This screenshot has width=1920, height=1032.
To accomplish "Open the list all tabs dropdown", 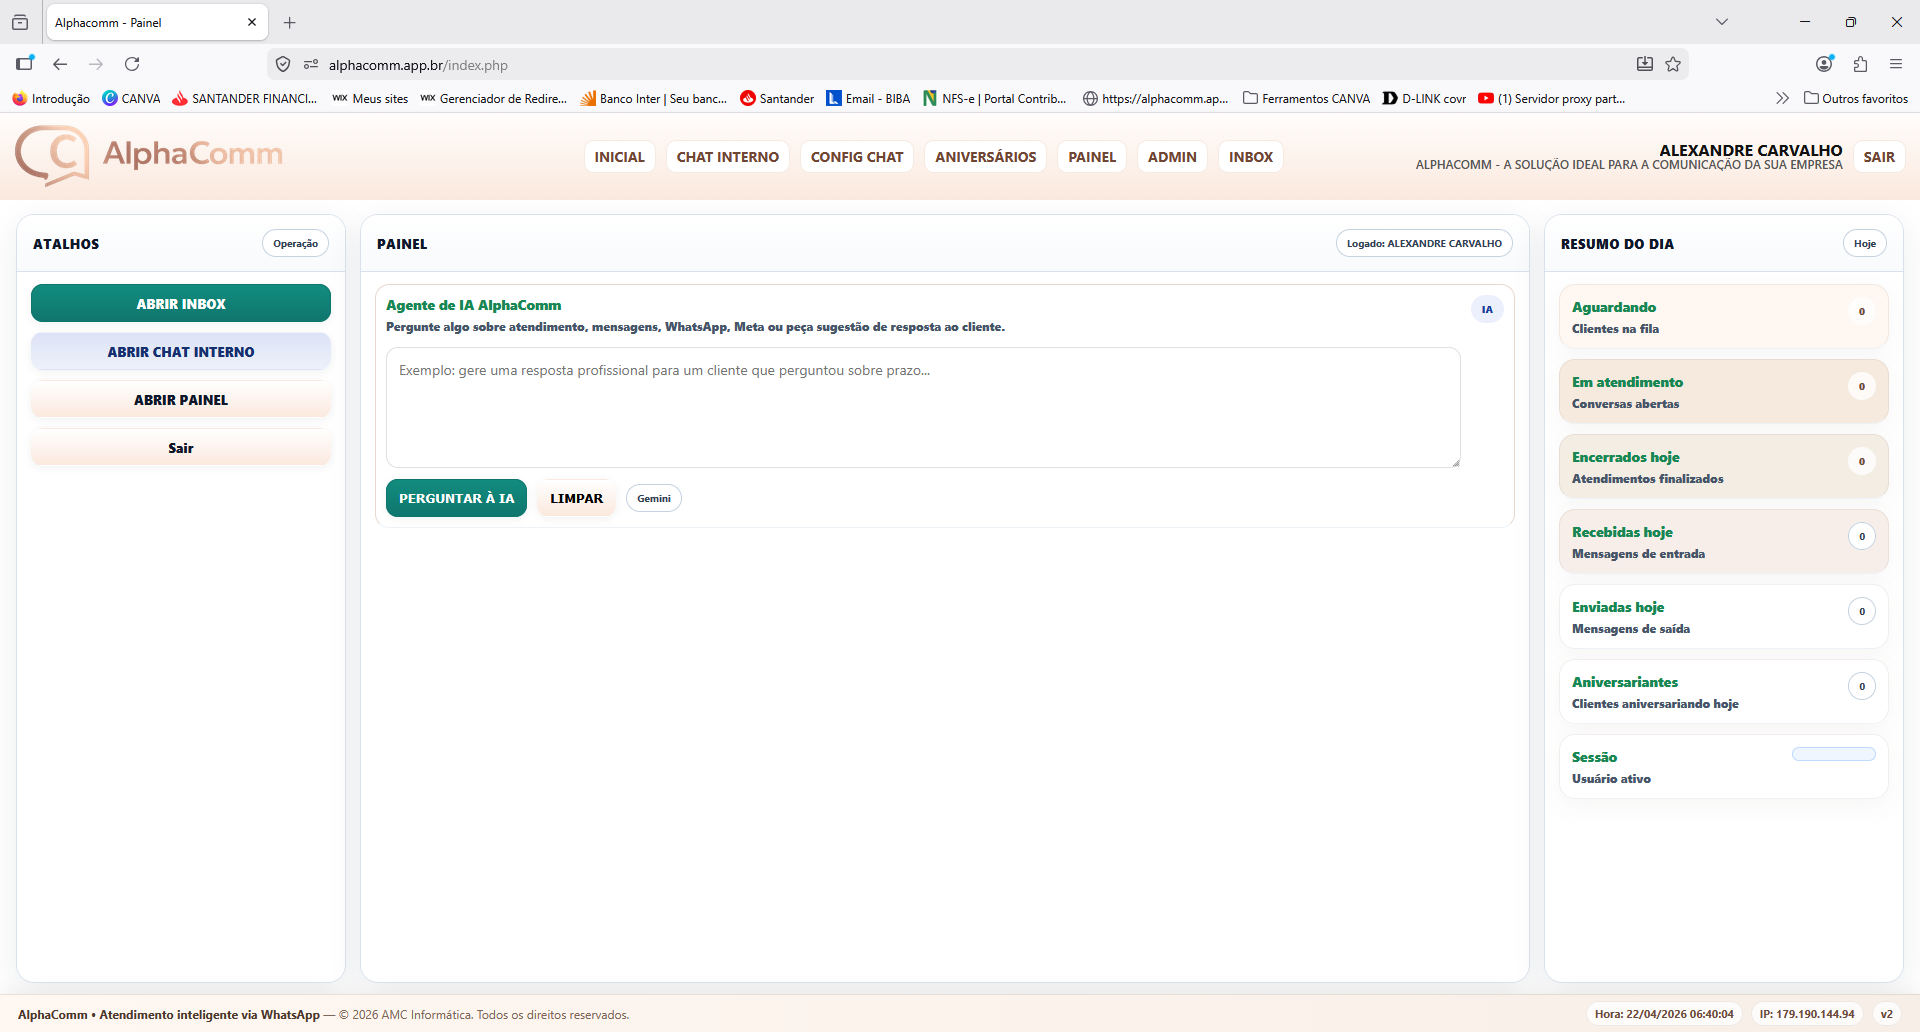I will pos(1721,22).
